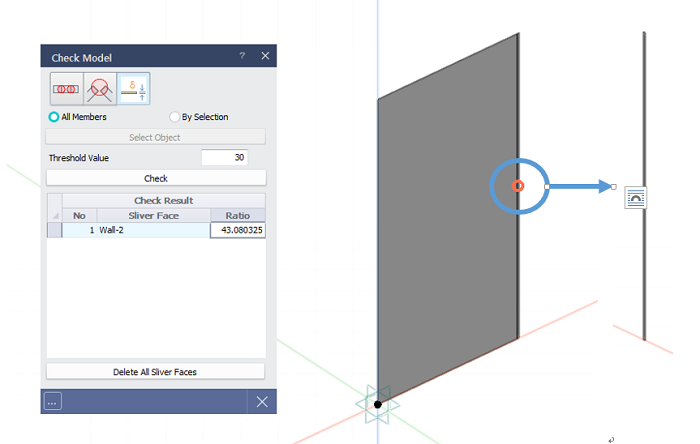Click the layout options icon beside the arrow
700x444 pixels.
point(635,198)
